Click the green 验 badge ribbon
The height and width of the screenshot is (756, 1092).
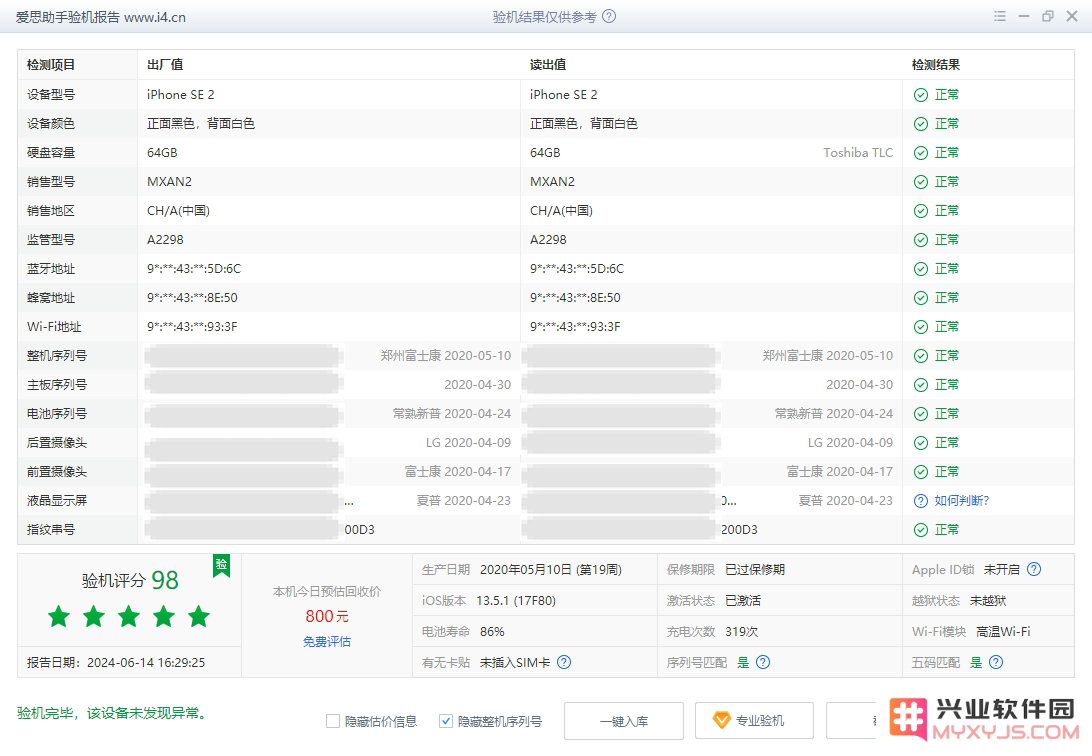coord(221,565)
